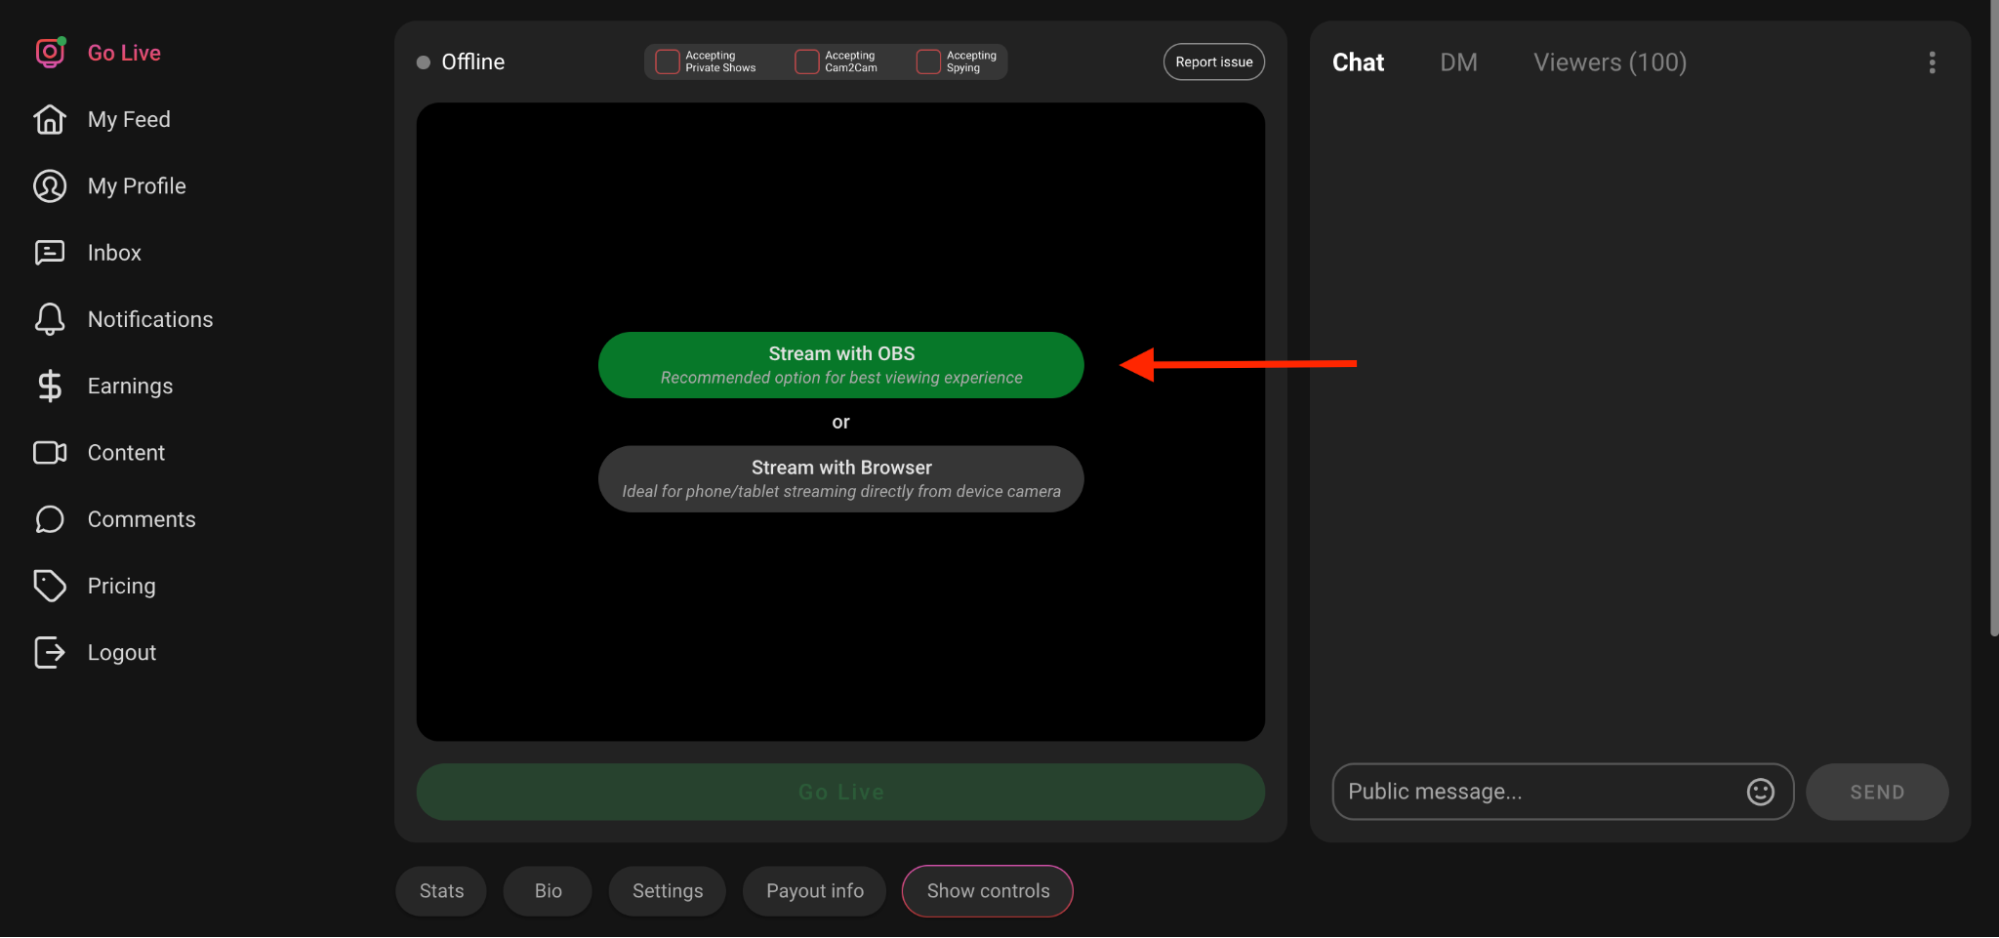
Task: Open the chat options three-dot menu
Action: pos(1932,61)
